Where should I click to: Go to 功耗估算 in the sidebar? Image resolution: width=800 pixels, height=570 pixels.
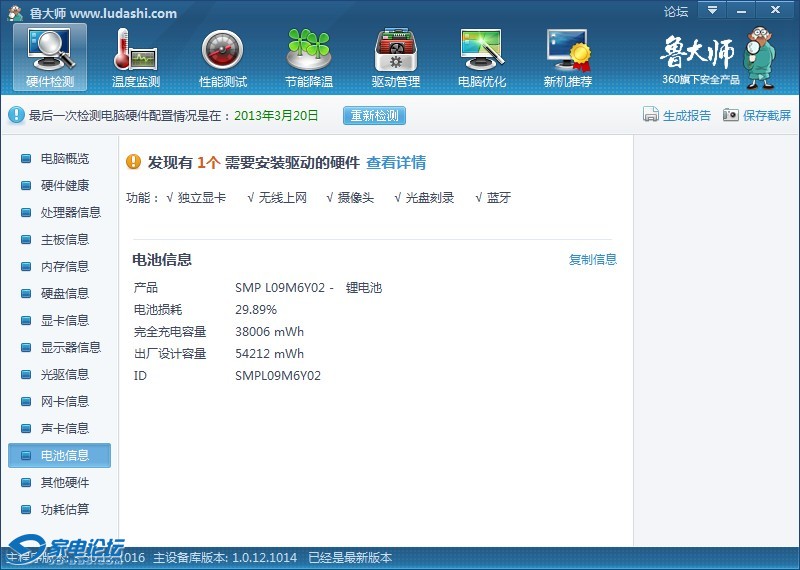(x=64, y=509)
